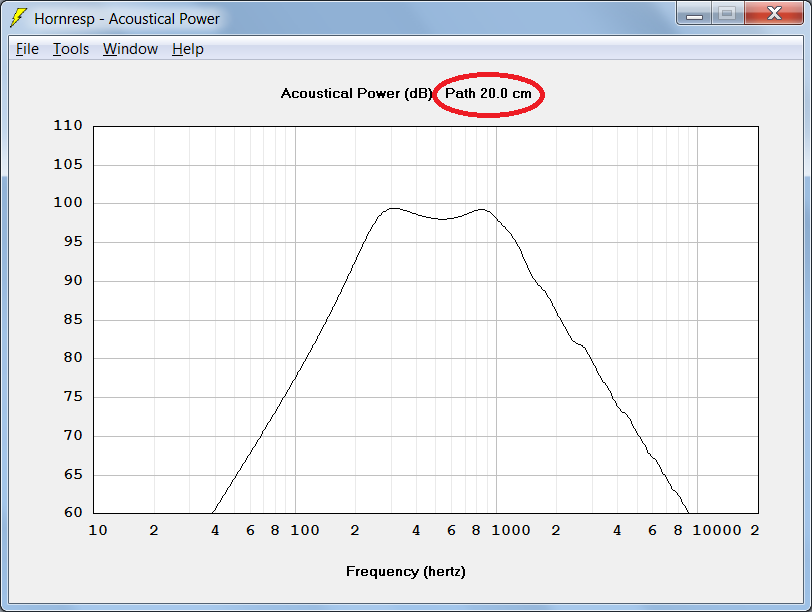Viewport: 812px width, 612px height.
Task: Click the 10 frequency axis label
Action: pyautogui.click(x=98, y=530)
